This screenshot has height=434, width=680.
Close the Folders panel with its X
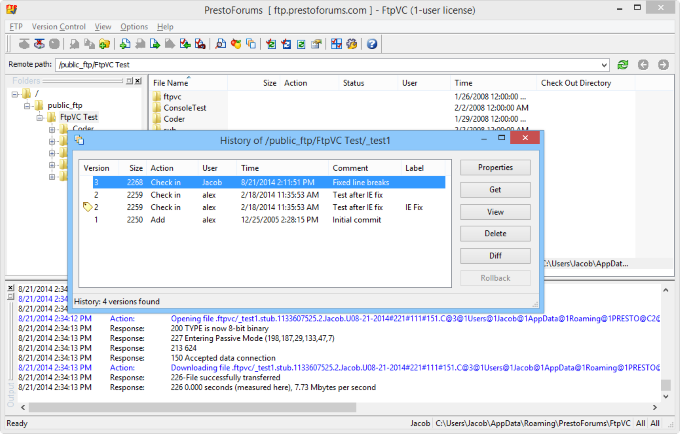[138, 81]
